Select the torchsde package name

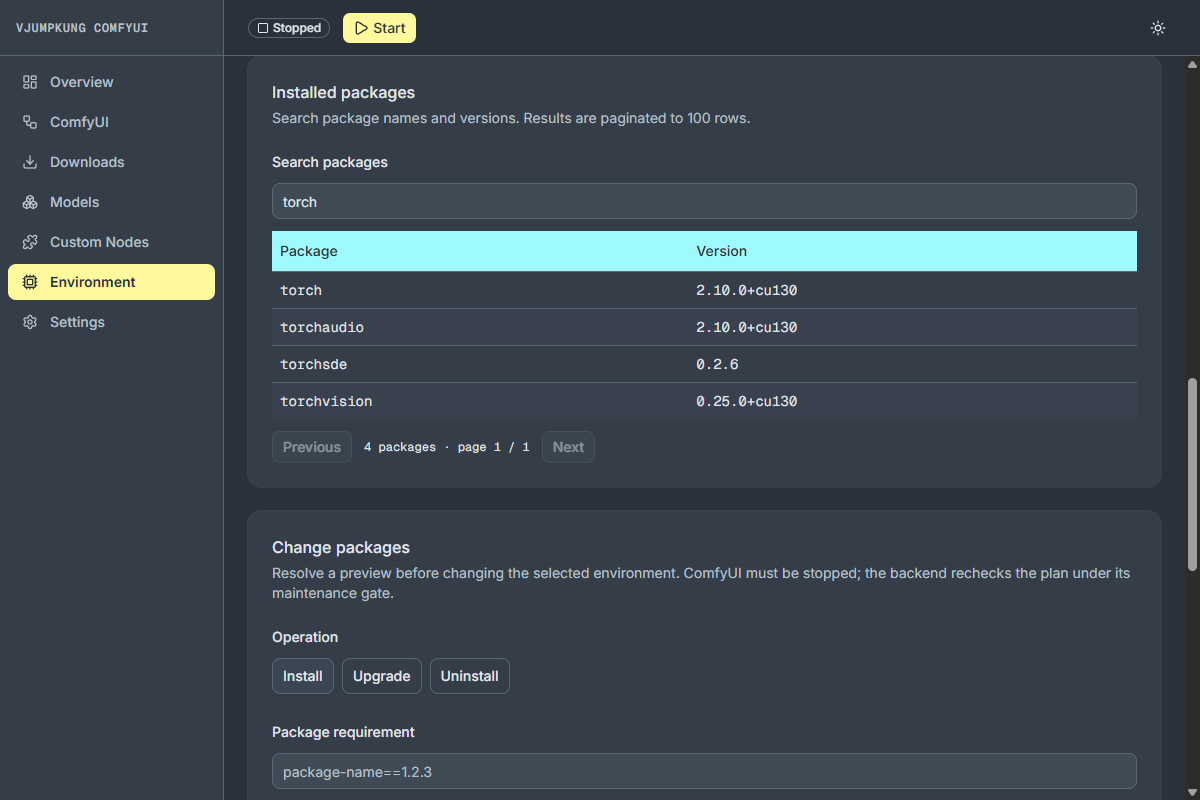coord(314,364)
